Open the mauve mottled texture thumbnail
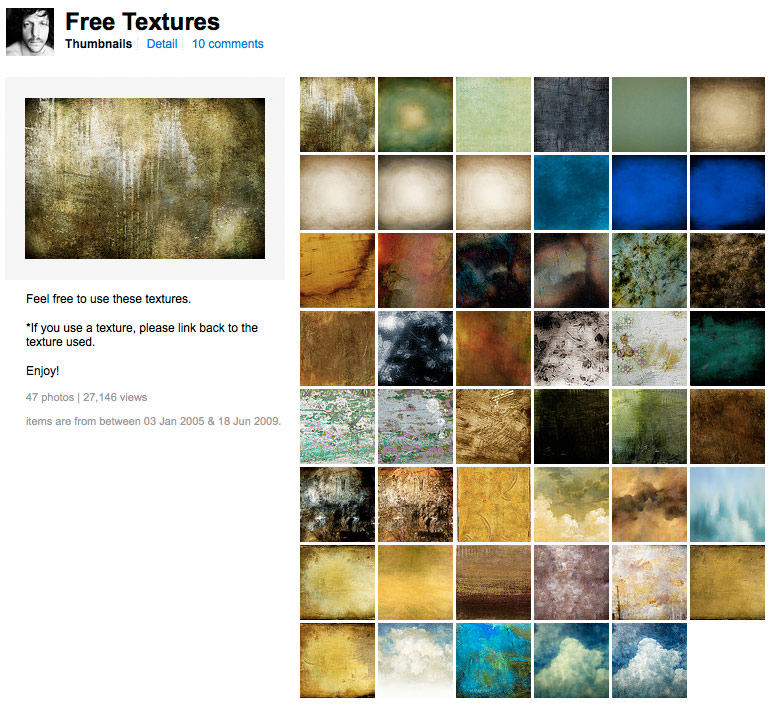782x715 pixels. [572, 582]
